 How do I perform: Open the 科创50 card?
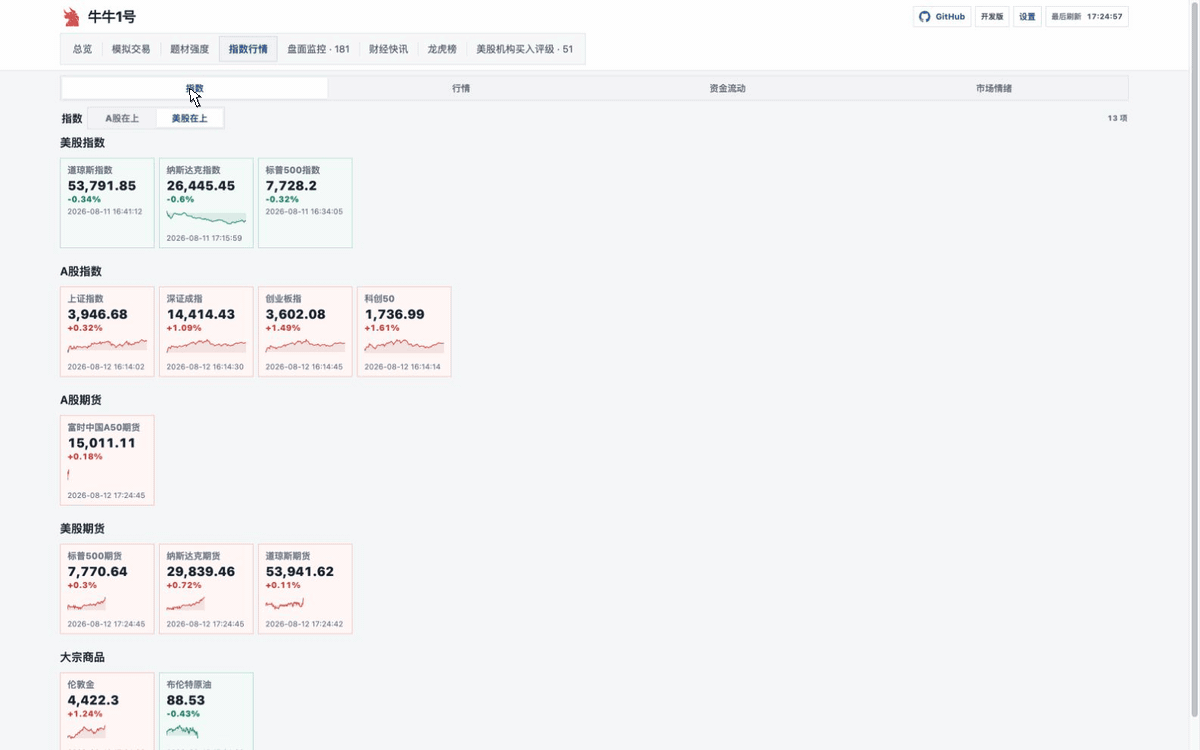[x=404, y=332]
